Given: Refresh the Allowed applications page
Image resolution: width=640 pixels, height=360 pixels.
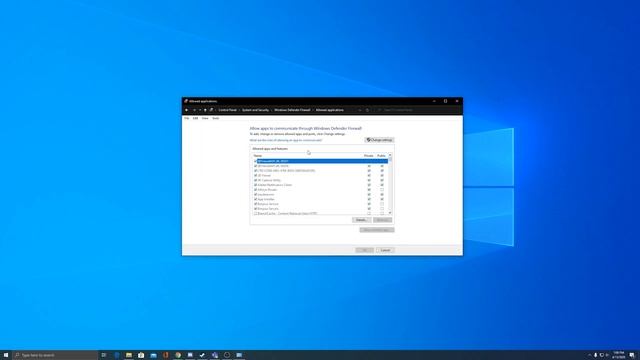Looking at the screenshot, I should (367, 110).
